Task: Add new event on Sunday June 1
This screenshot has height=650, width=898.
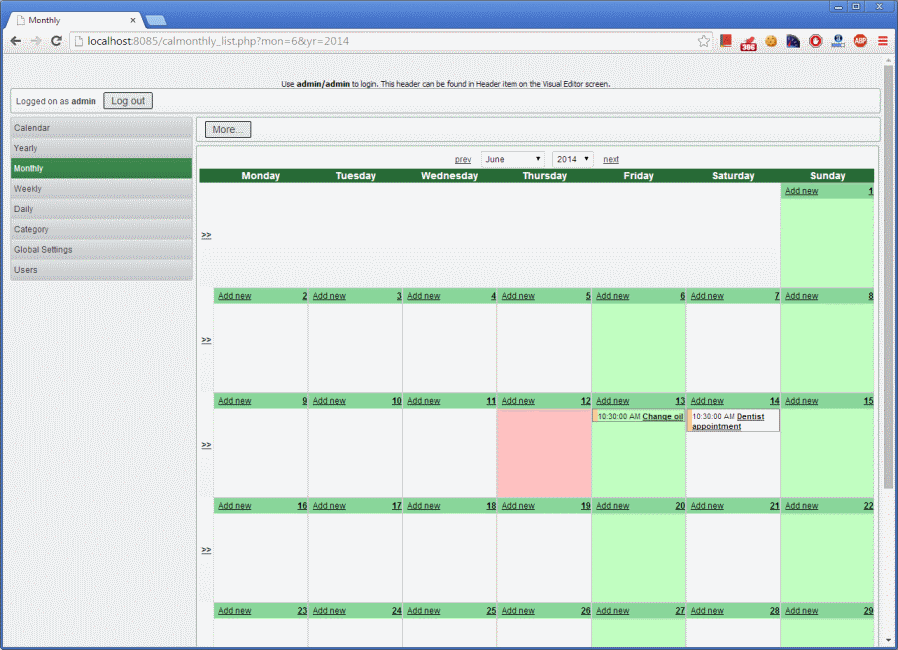Action: click(x=801, y=191)
